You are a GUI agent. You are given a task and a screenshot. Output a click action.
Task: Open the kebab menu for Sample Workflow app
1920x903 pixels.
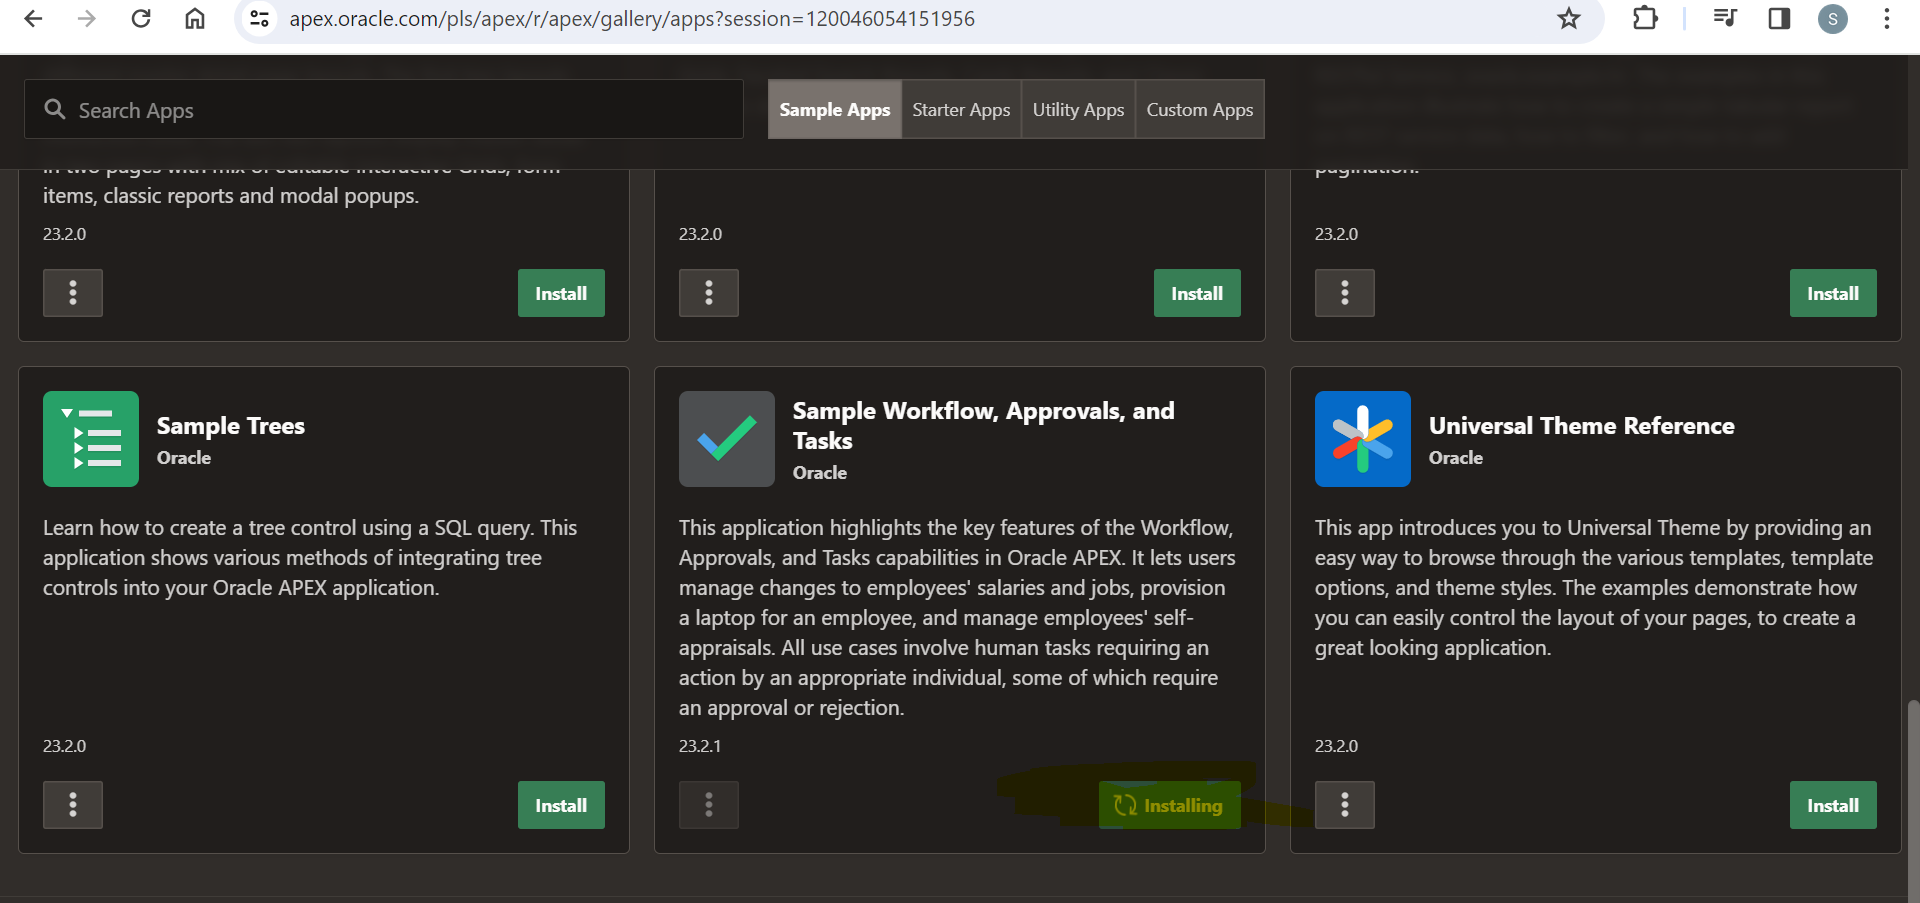click(x=708, y=805)
